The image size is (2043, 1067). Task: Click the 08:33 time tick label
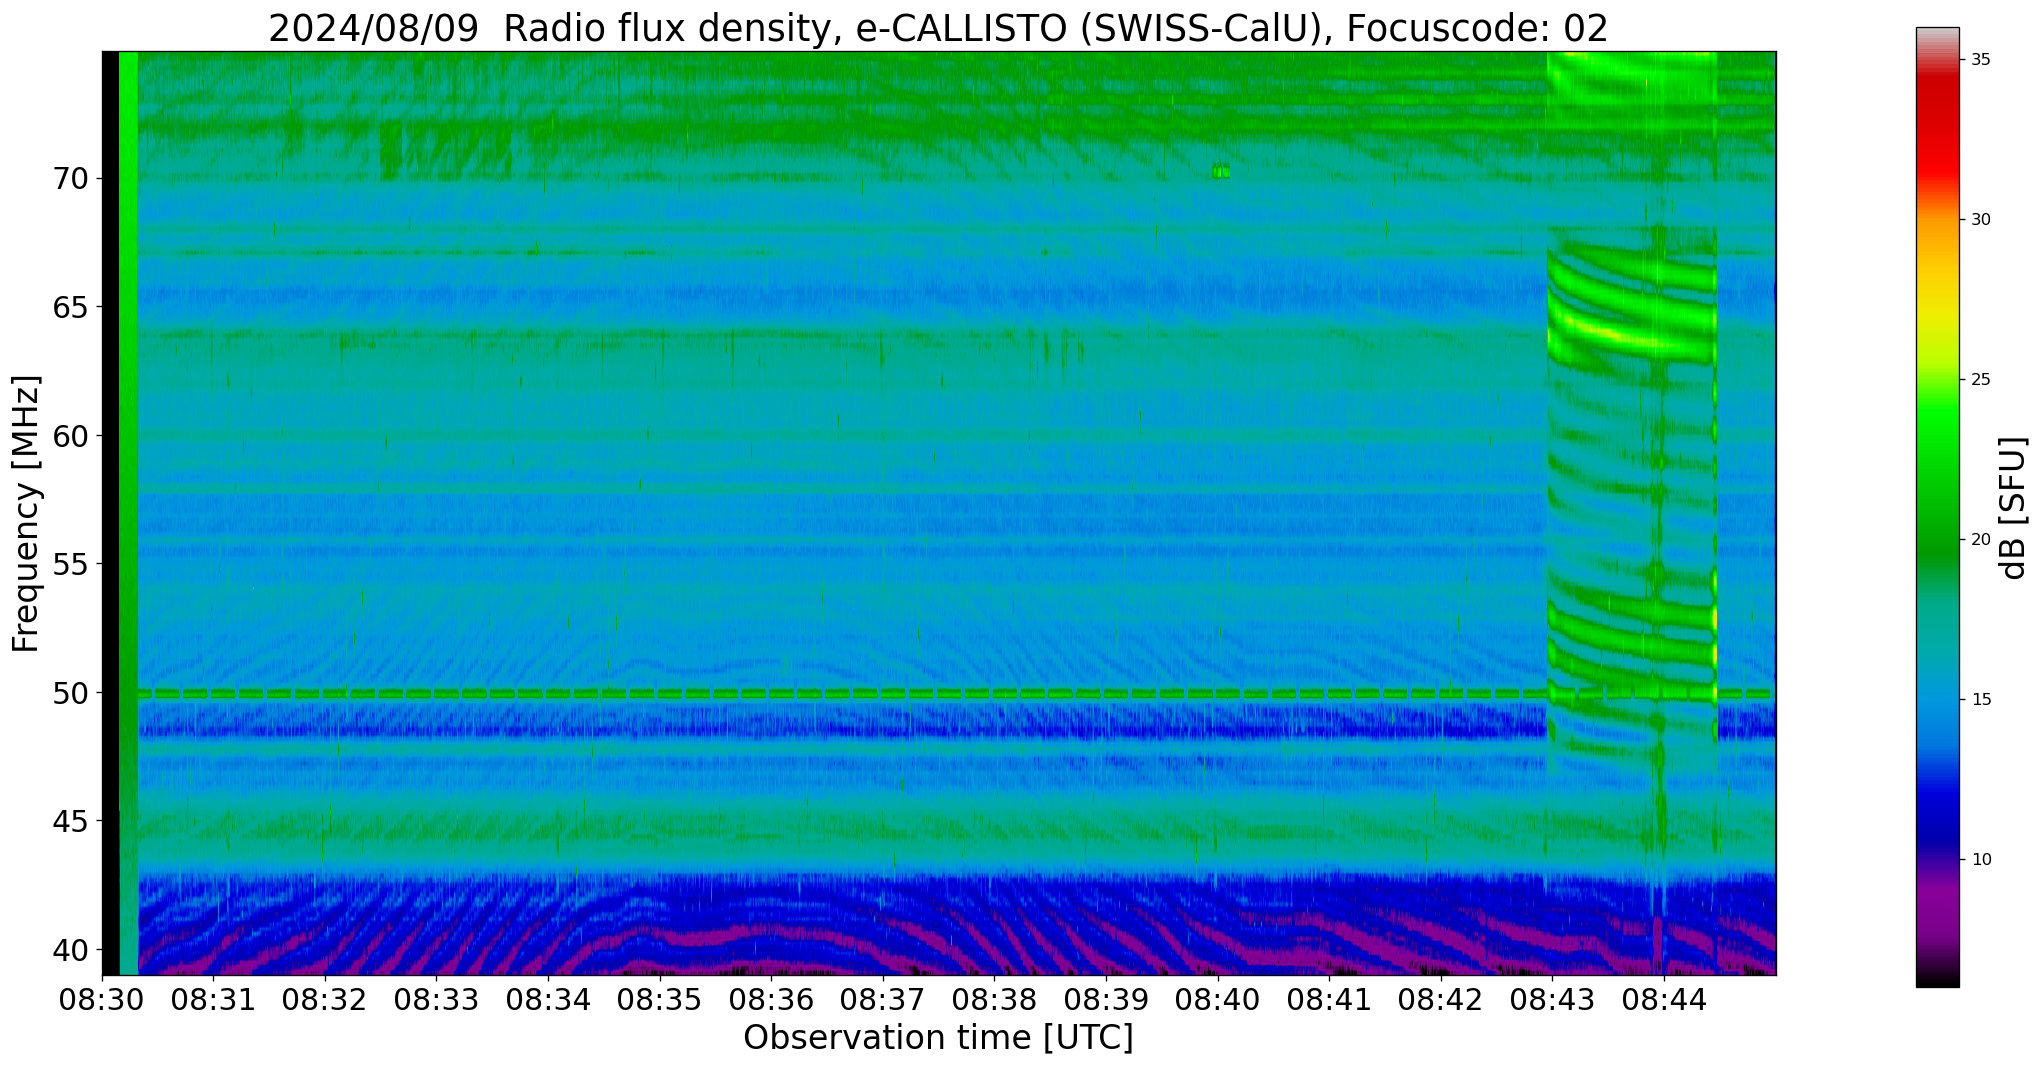pos(436,1000)
